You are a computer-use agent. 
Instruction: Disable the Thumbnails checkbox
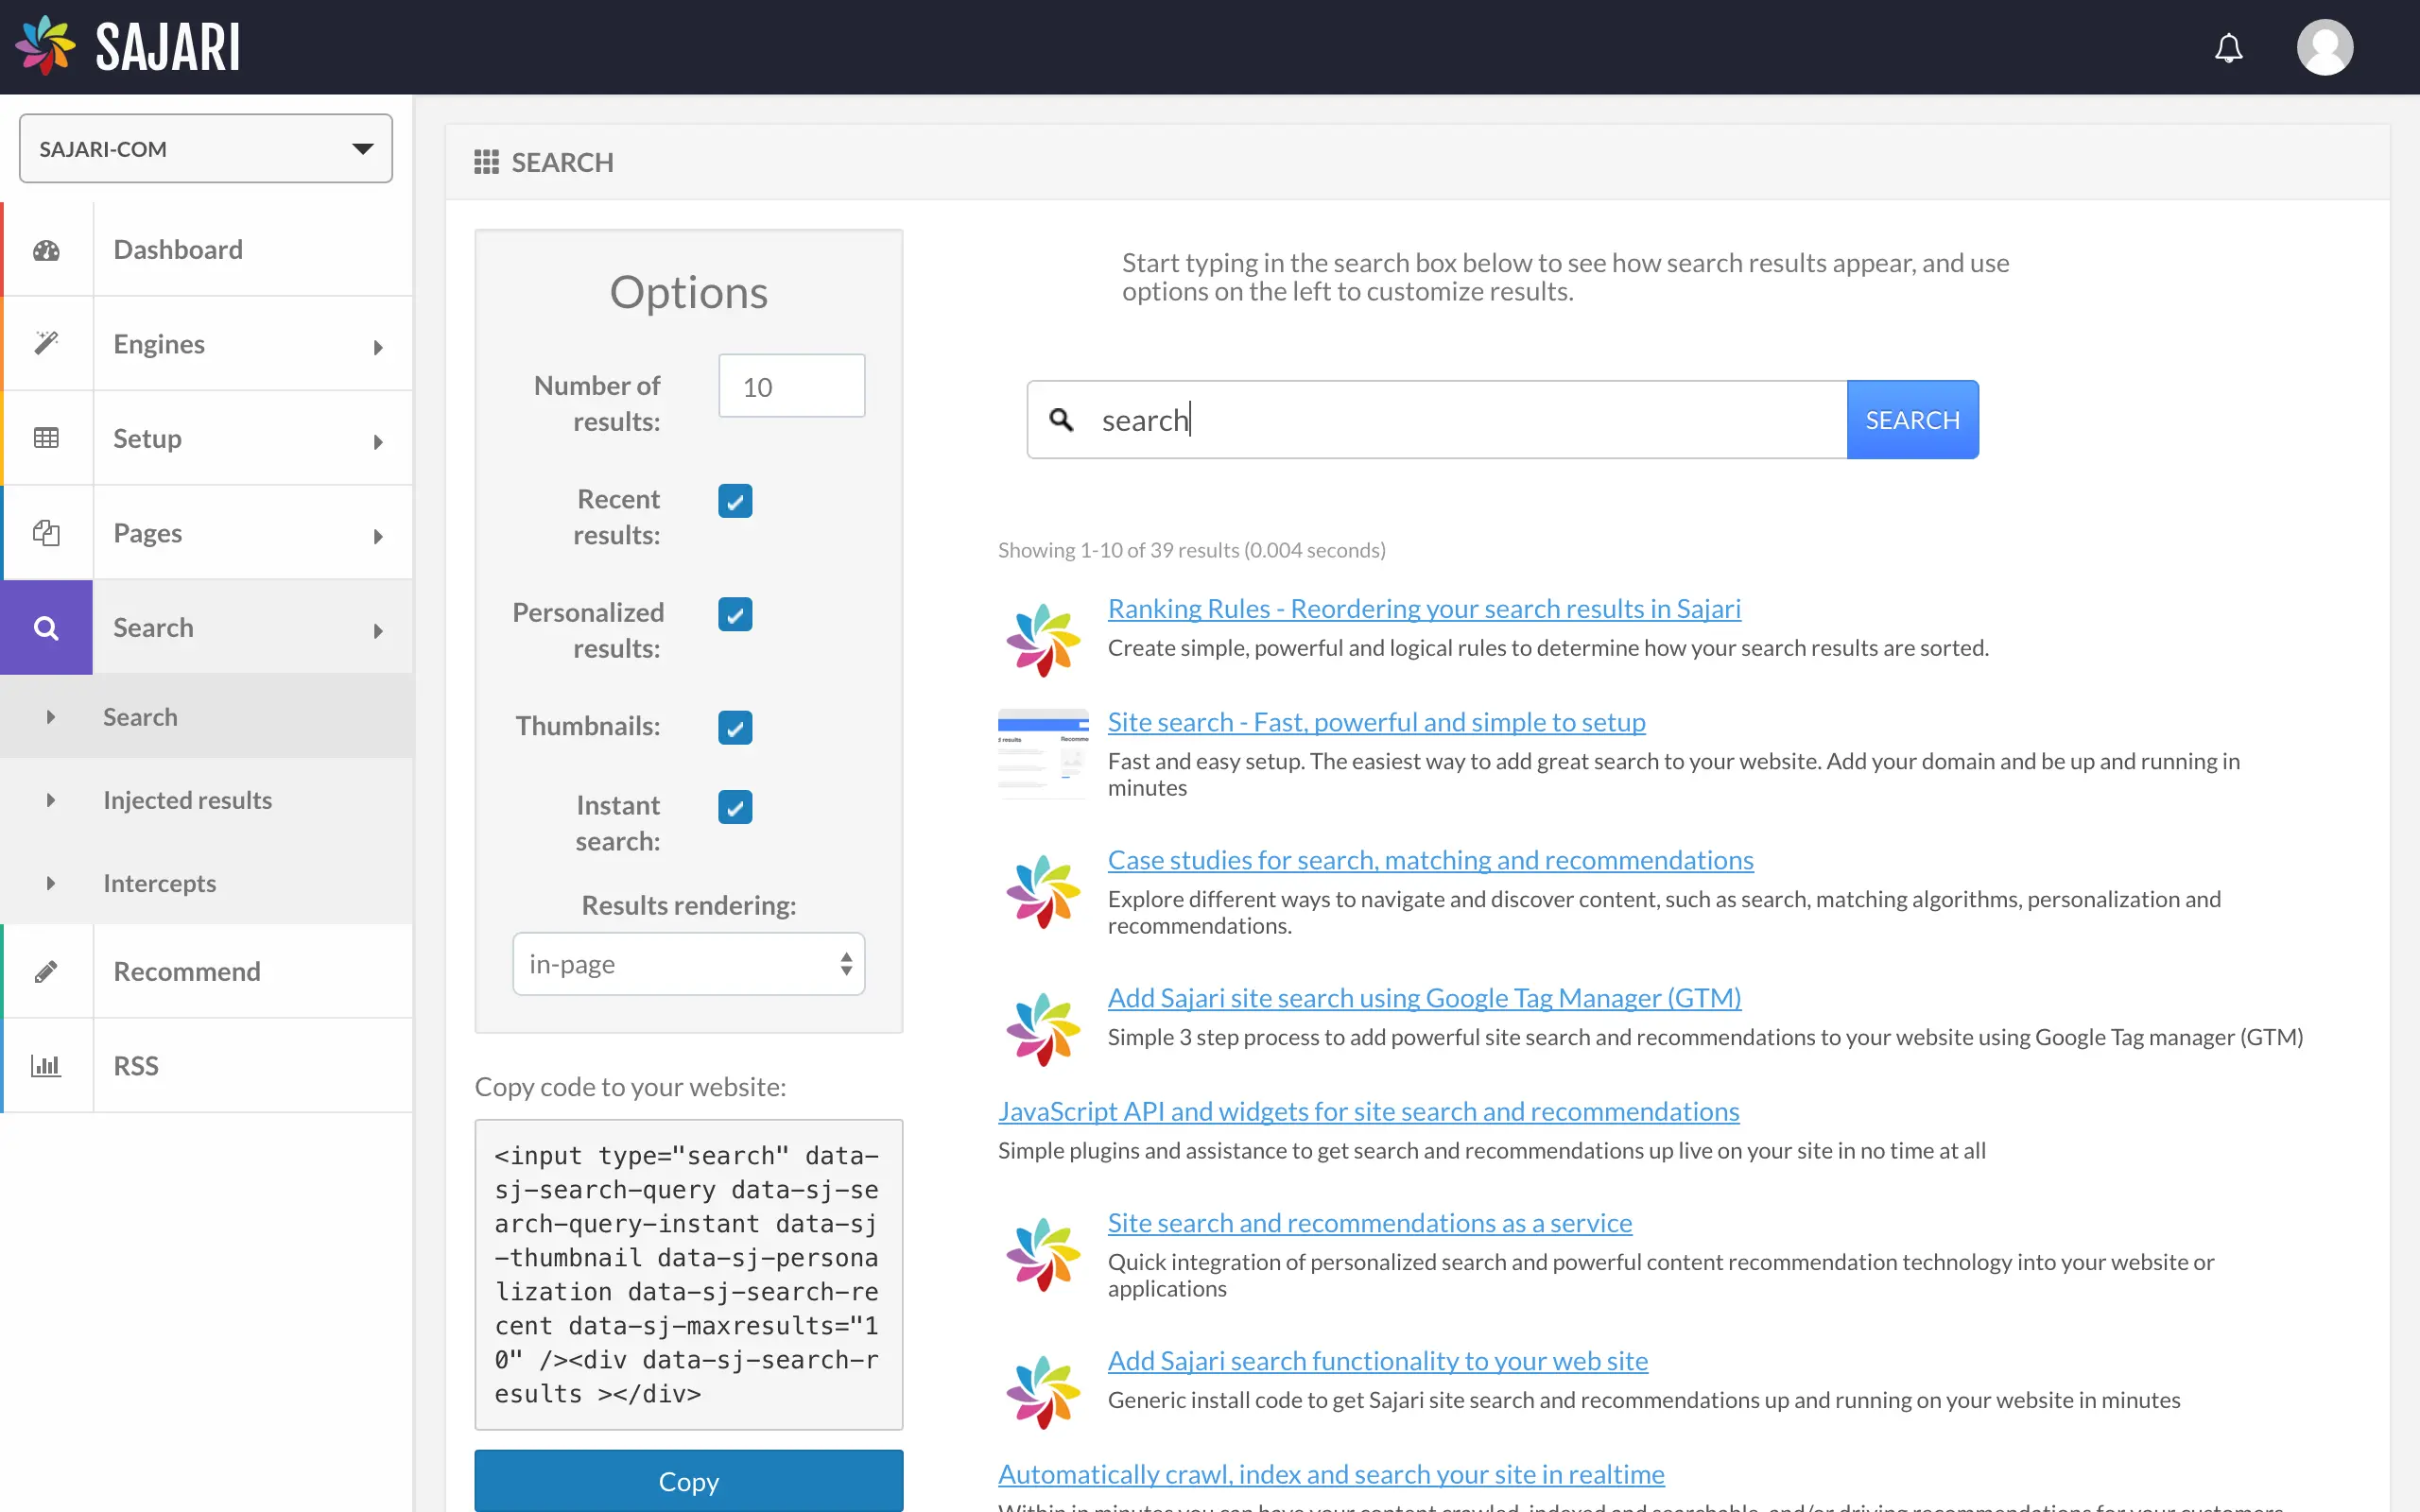pyautogui.click(x=735, y=727)
